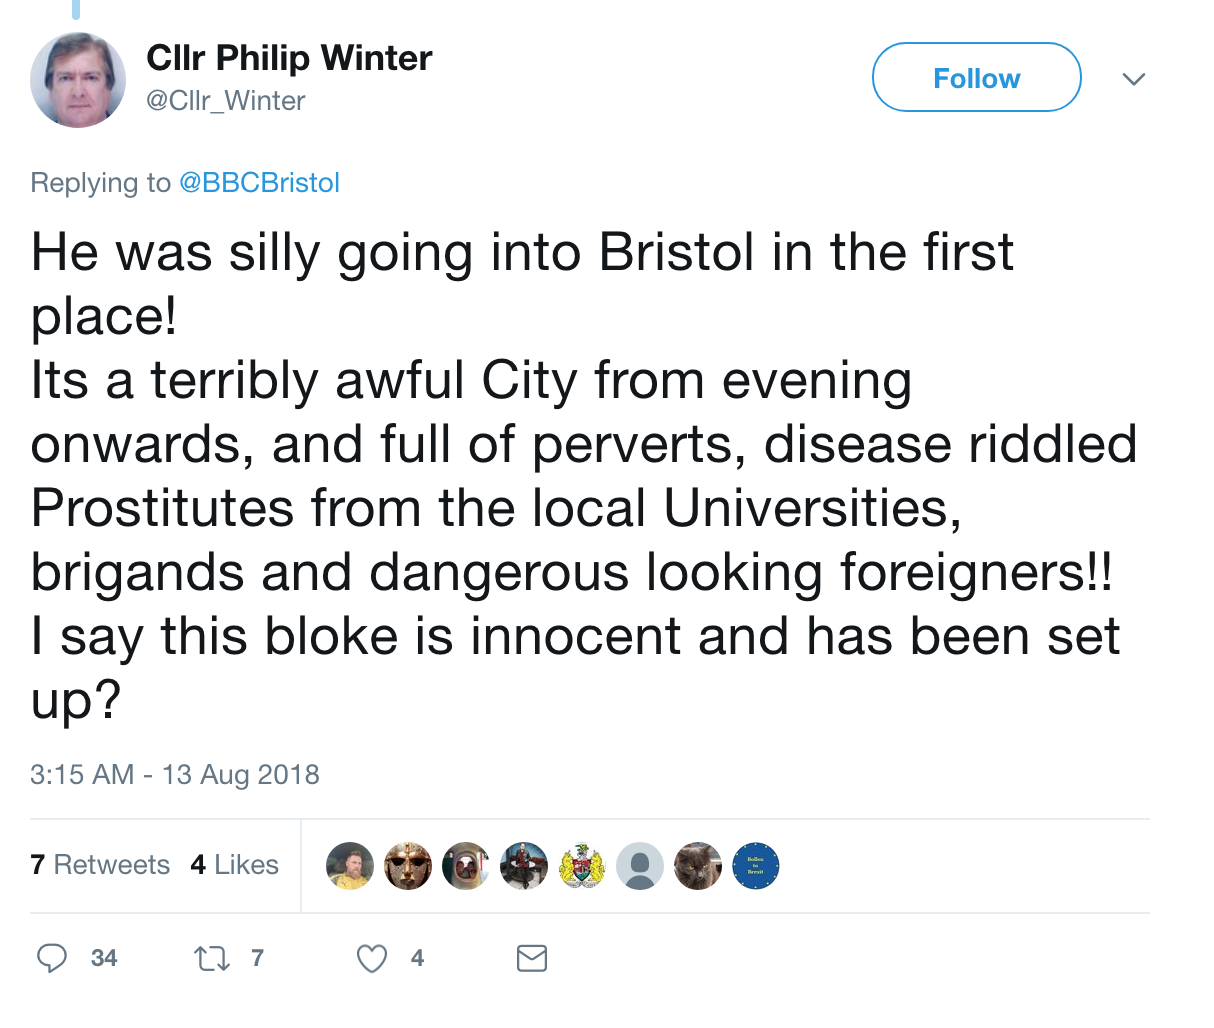Open the yellow-shirt bearded man avatar
The height and width of the screenshot is (1028, 1214).
[350, 865]
